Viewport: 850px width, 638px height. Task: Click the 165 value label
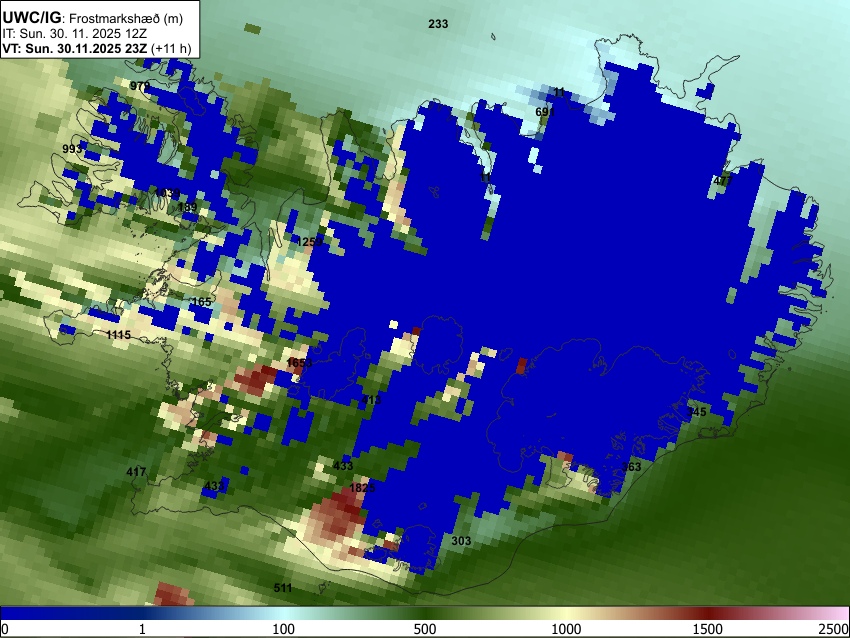coord(202,302)
